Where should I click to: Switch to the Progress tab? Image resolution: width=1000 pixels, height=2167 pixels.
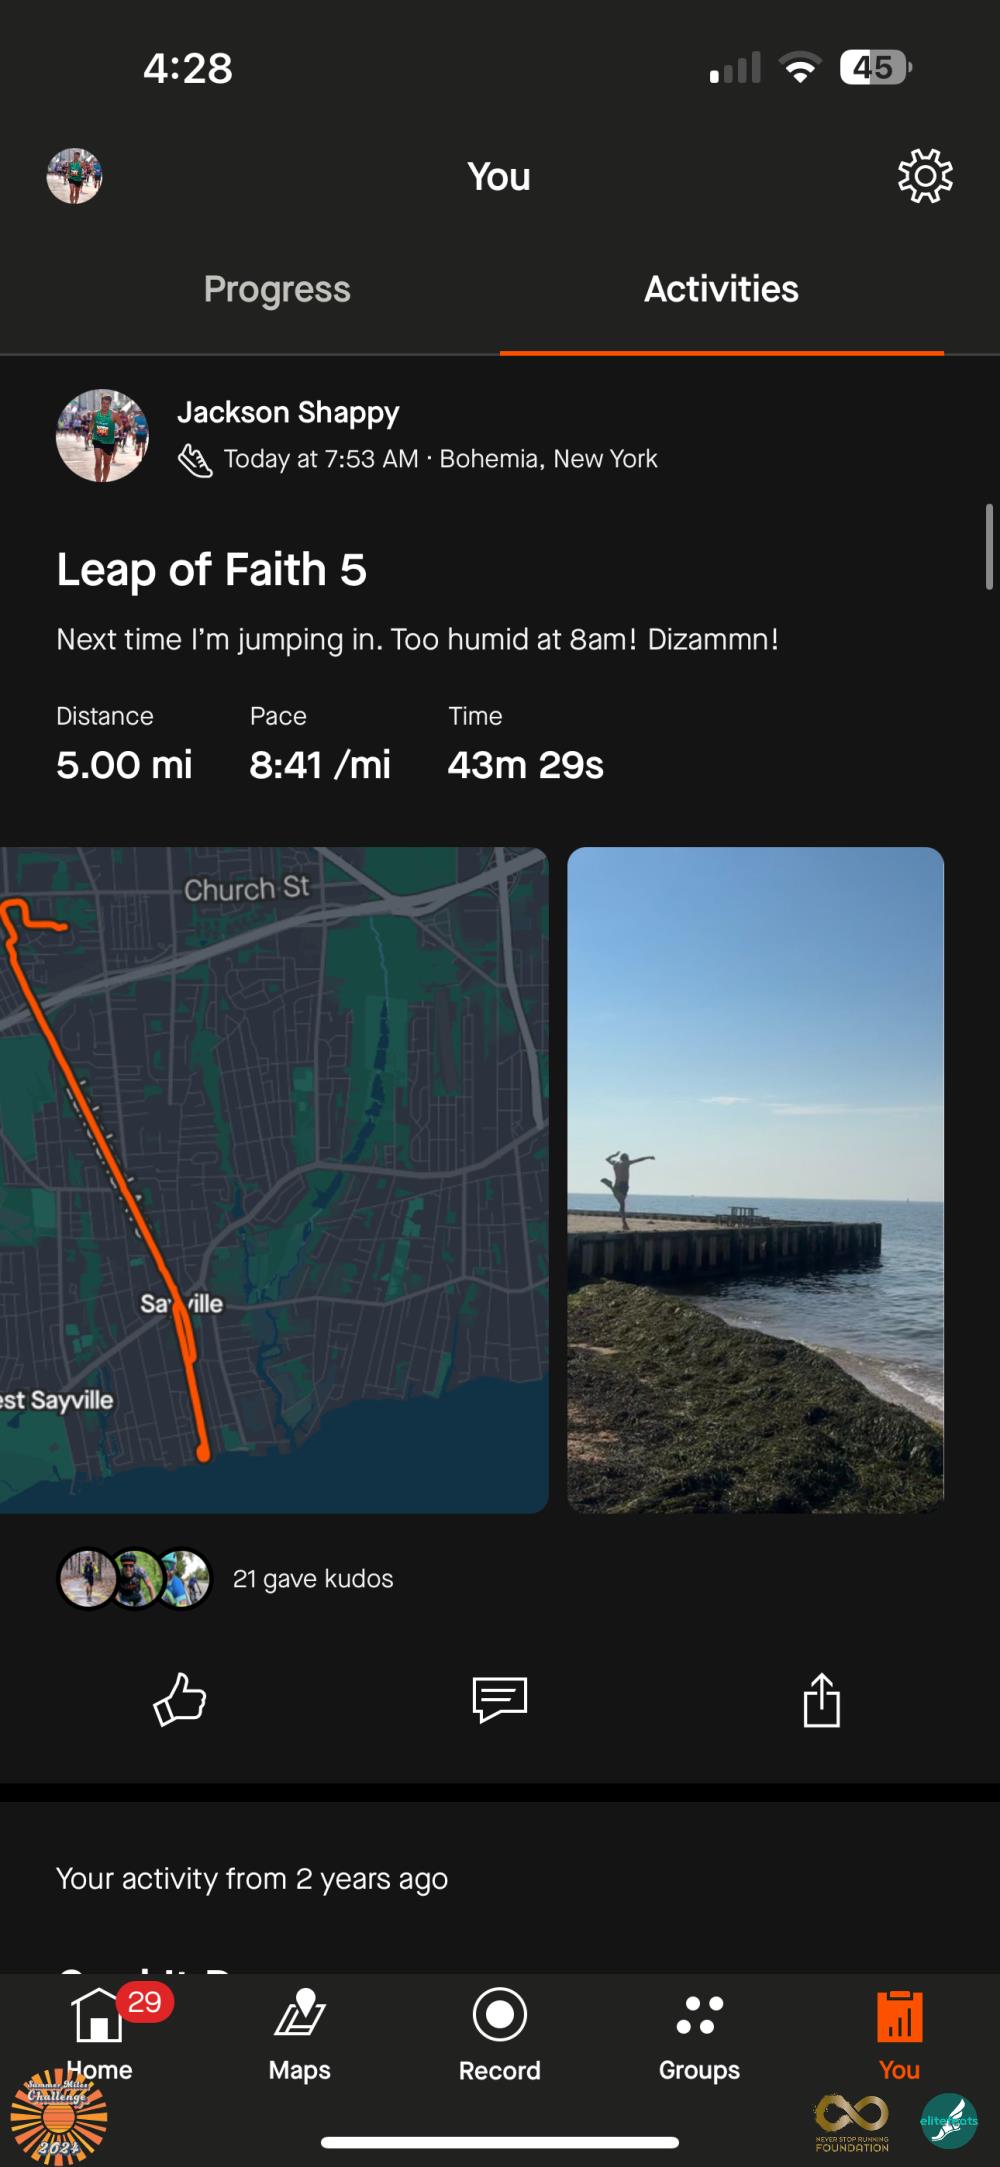coord(277,290)
